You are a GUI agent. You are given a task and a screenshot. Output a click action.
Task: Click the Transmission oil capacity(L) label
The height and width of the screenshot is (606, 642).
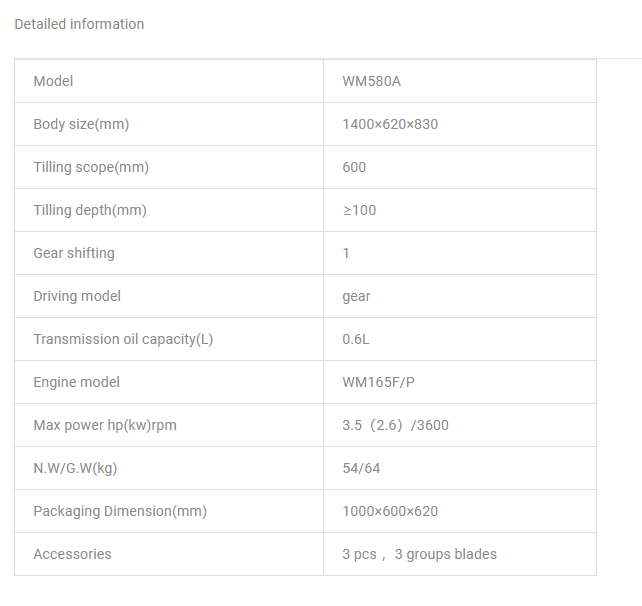(x=123, y=339)
